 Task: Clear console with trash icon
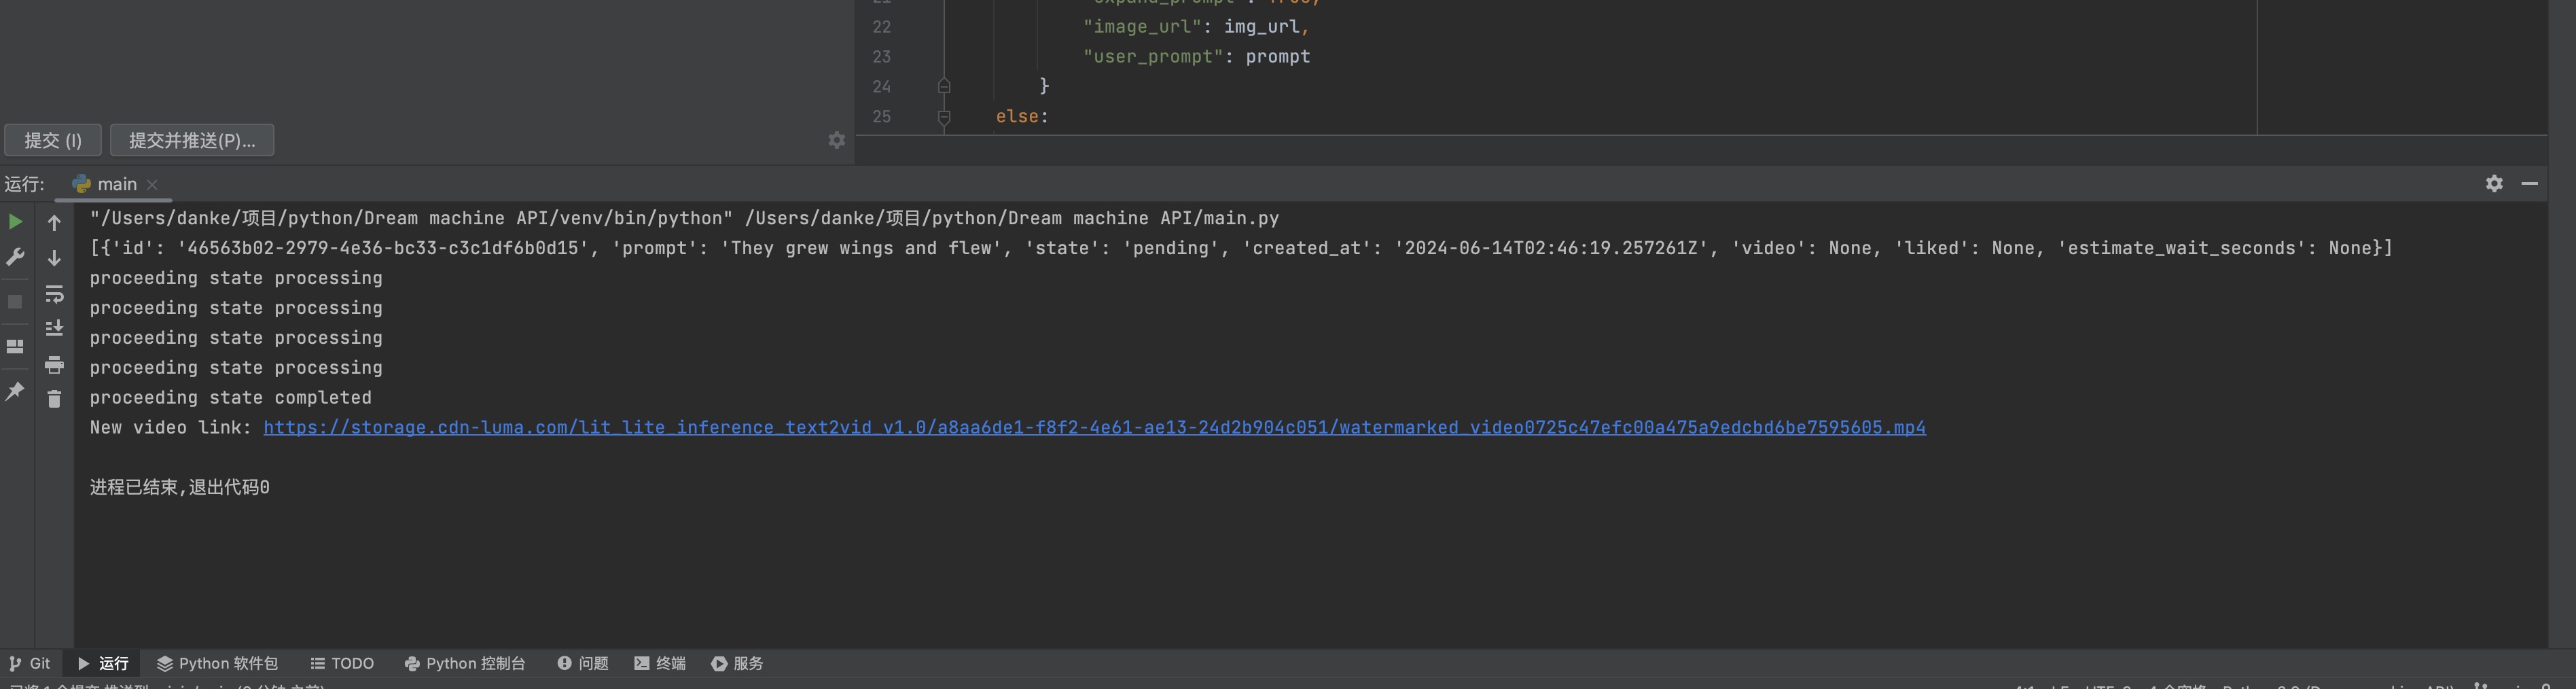54,398
